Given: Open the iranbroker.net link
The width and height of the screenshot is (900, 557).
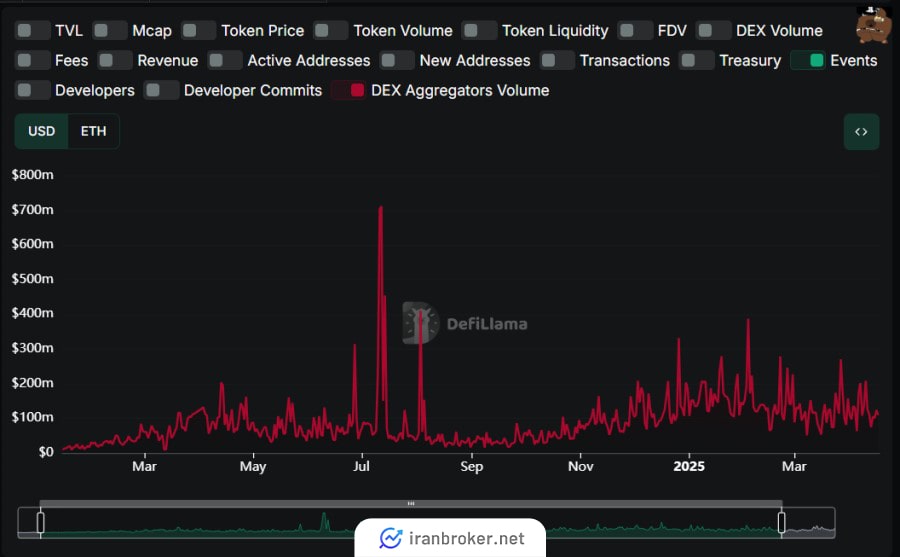Looking at the screenshot, I should coord(466,538).
